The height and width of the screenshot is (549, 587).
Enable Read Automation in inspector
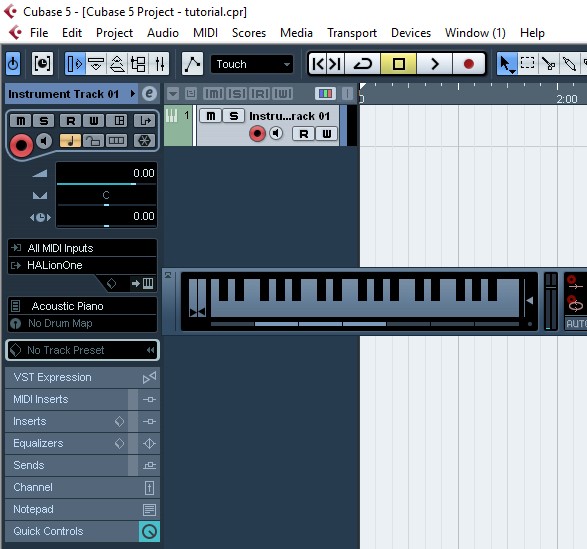pos(71,121)
